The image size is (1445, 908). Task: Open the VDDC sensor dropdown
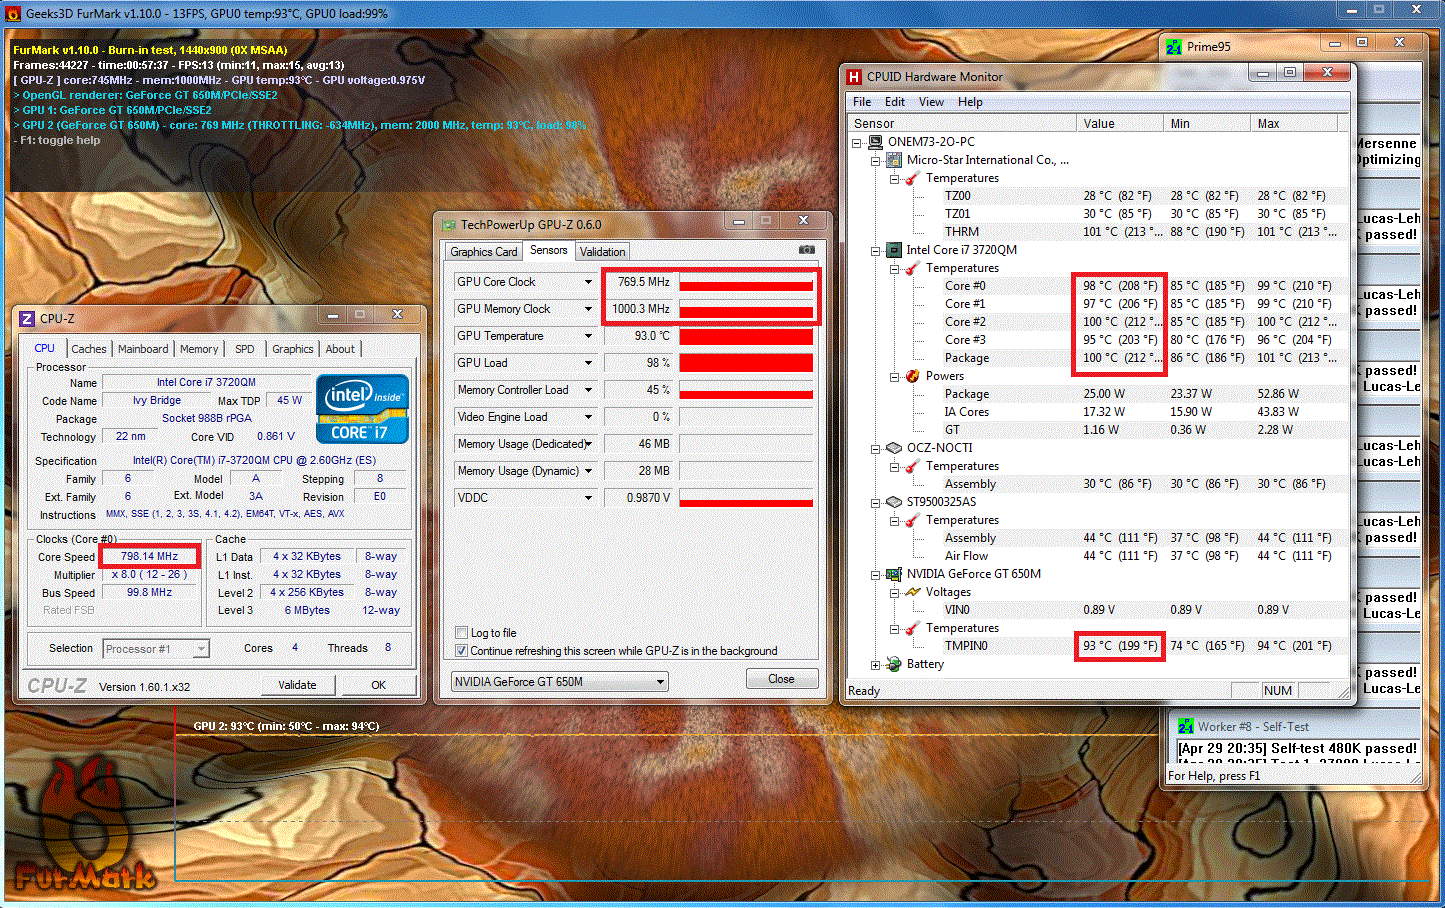[x=588, y=498]
